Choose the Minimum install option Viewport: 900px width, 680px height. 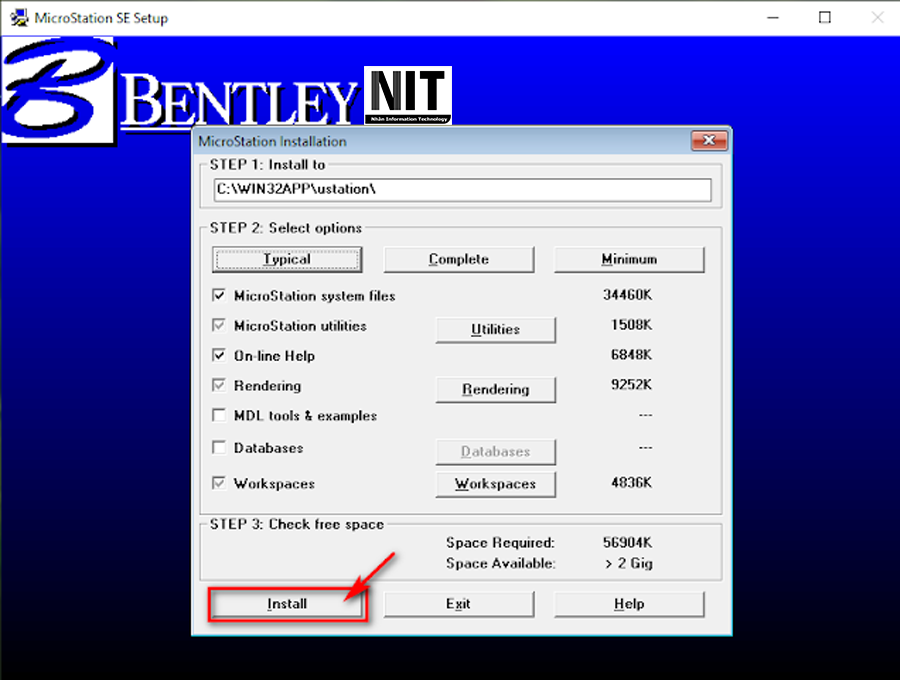629,259
